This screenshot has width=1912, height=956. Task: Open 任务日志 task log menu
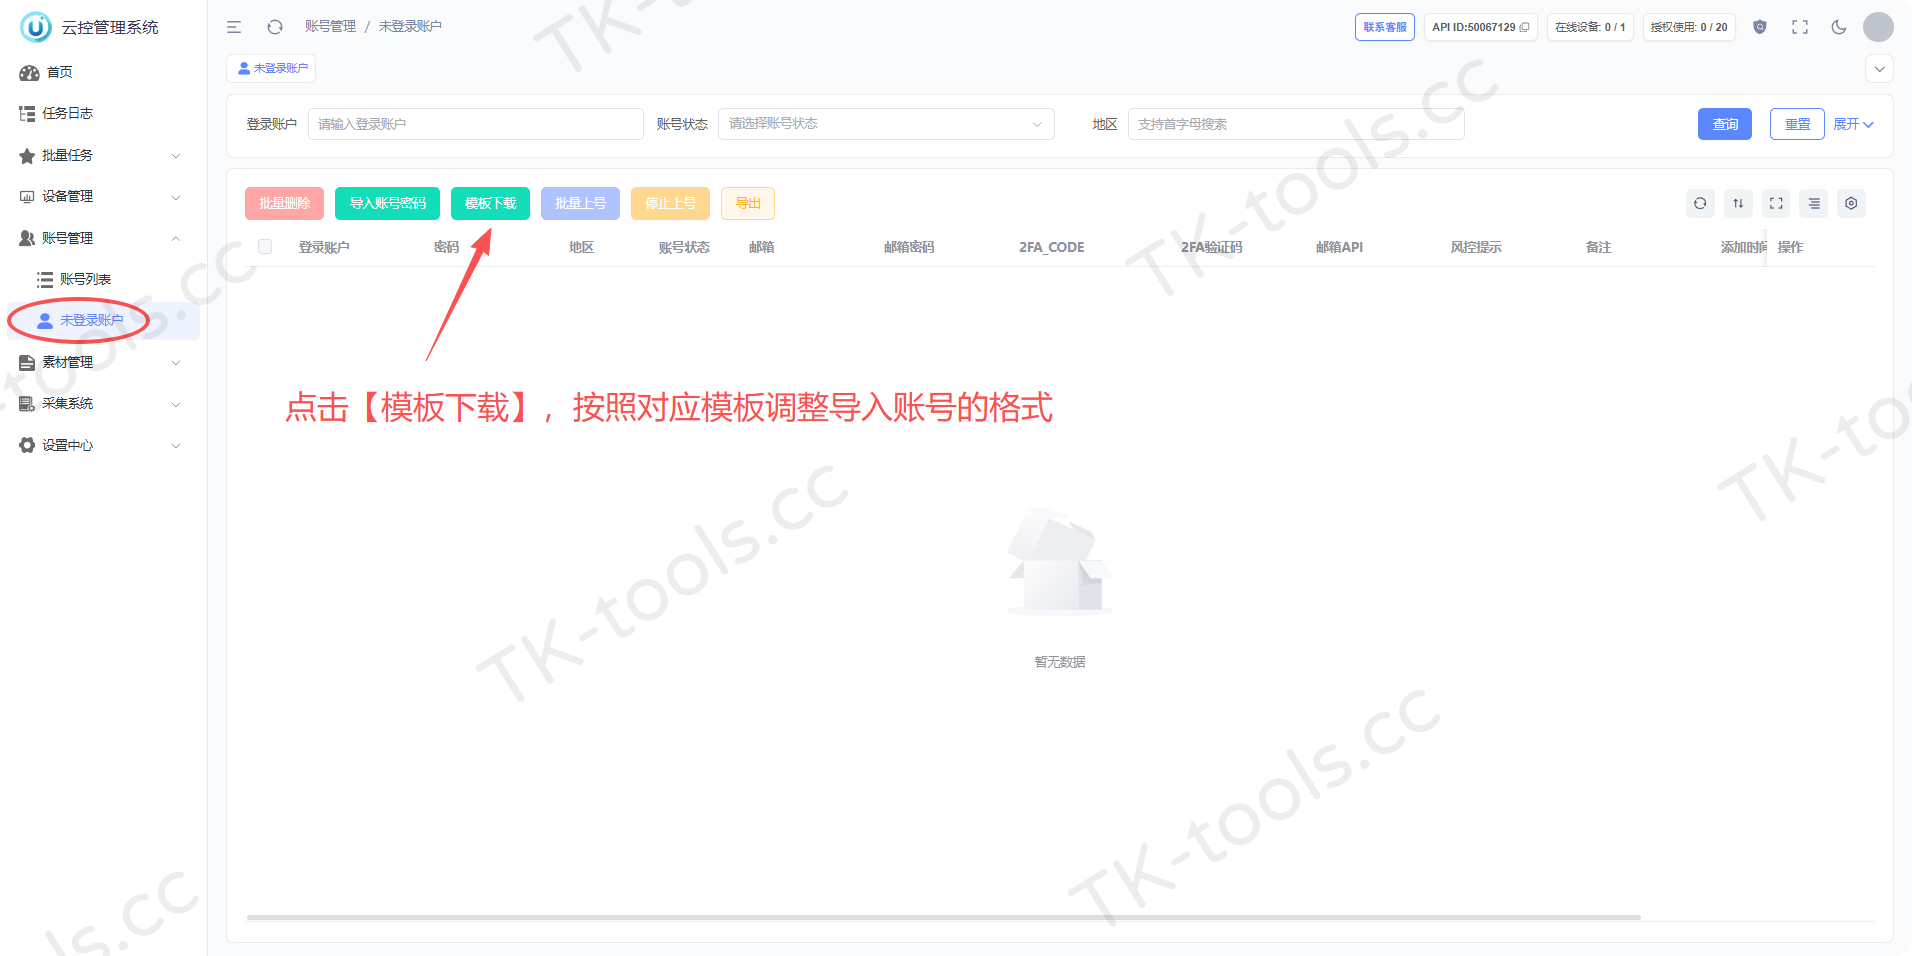coord(103,113)
